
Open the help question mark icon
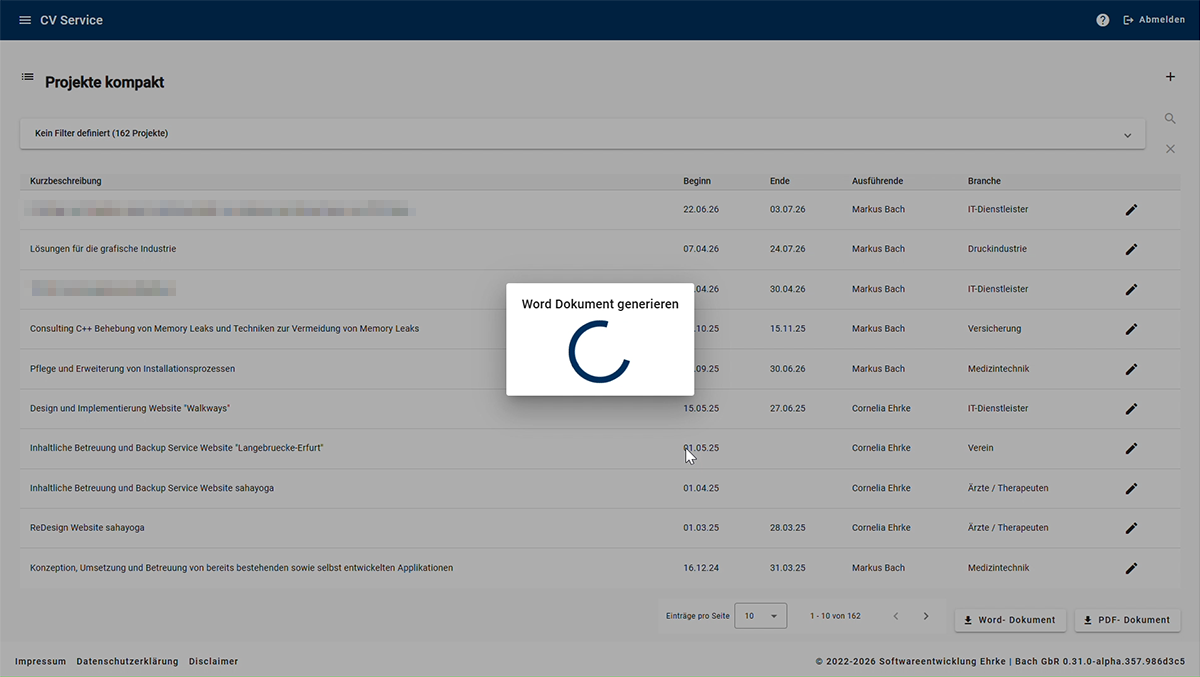tap(1102, 20)
